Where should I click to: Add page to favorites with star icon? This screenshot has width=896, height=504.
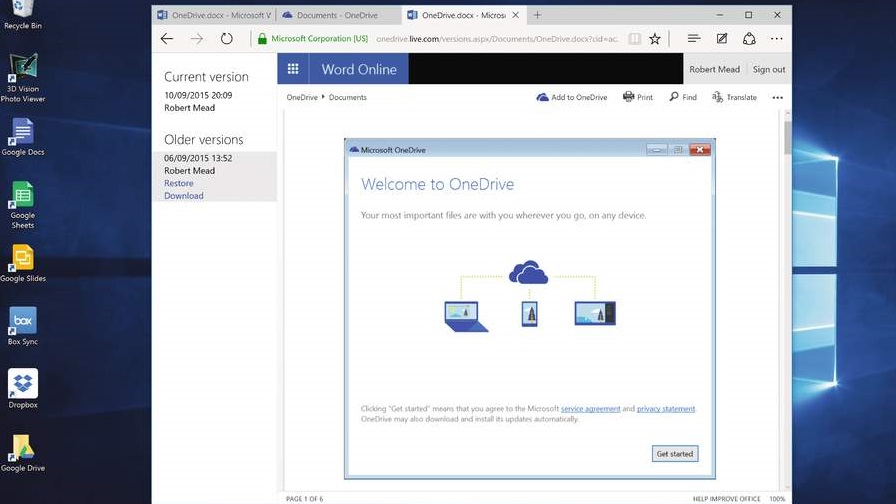click(x=655, y=39)
